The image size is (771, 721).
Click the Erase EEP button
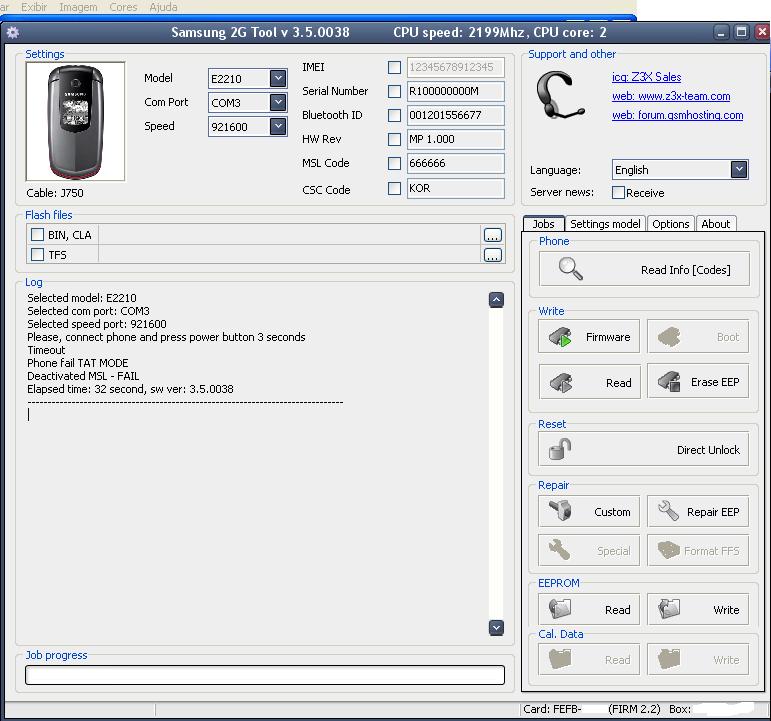[x=698, y=381]
